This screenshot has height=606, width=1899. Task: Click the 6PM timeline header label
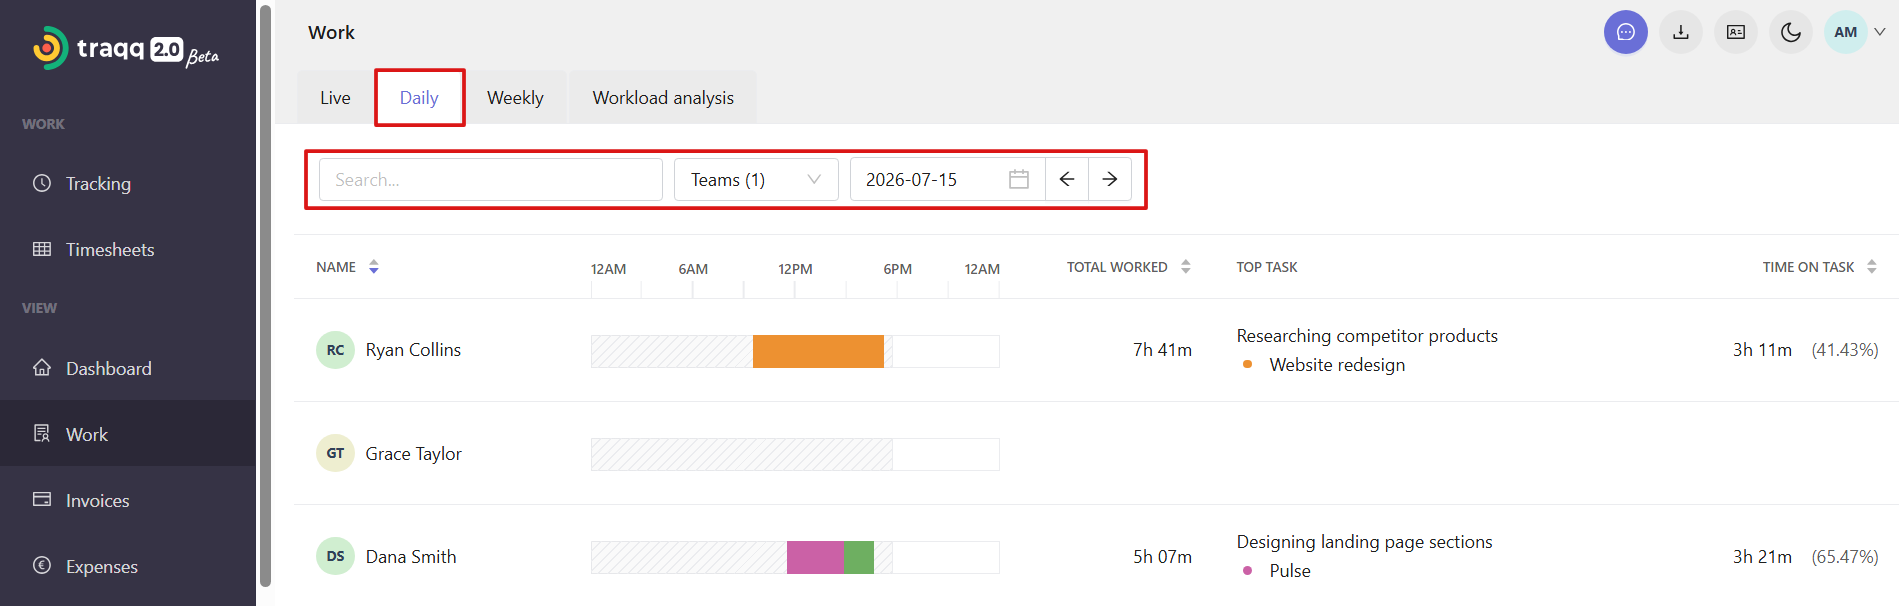pyautogui.click(x=898, y=269)
